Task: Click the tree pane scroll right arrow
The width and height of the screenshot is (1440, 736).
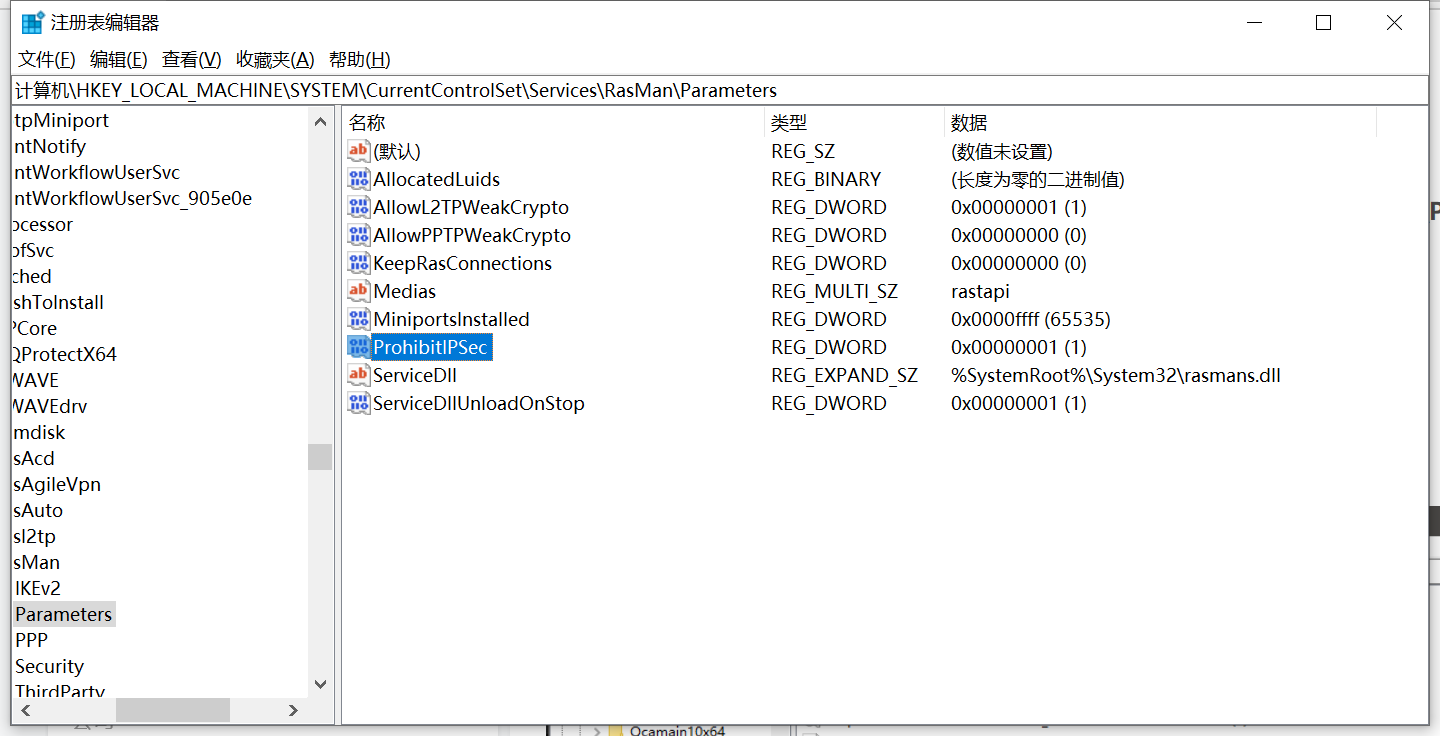Action: click(x=293, y=710)
